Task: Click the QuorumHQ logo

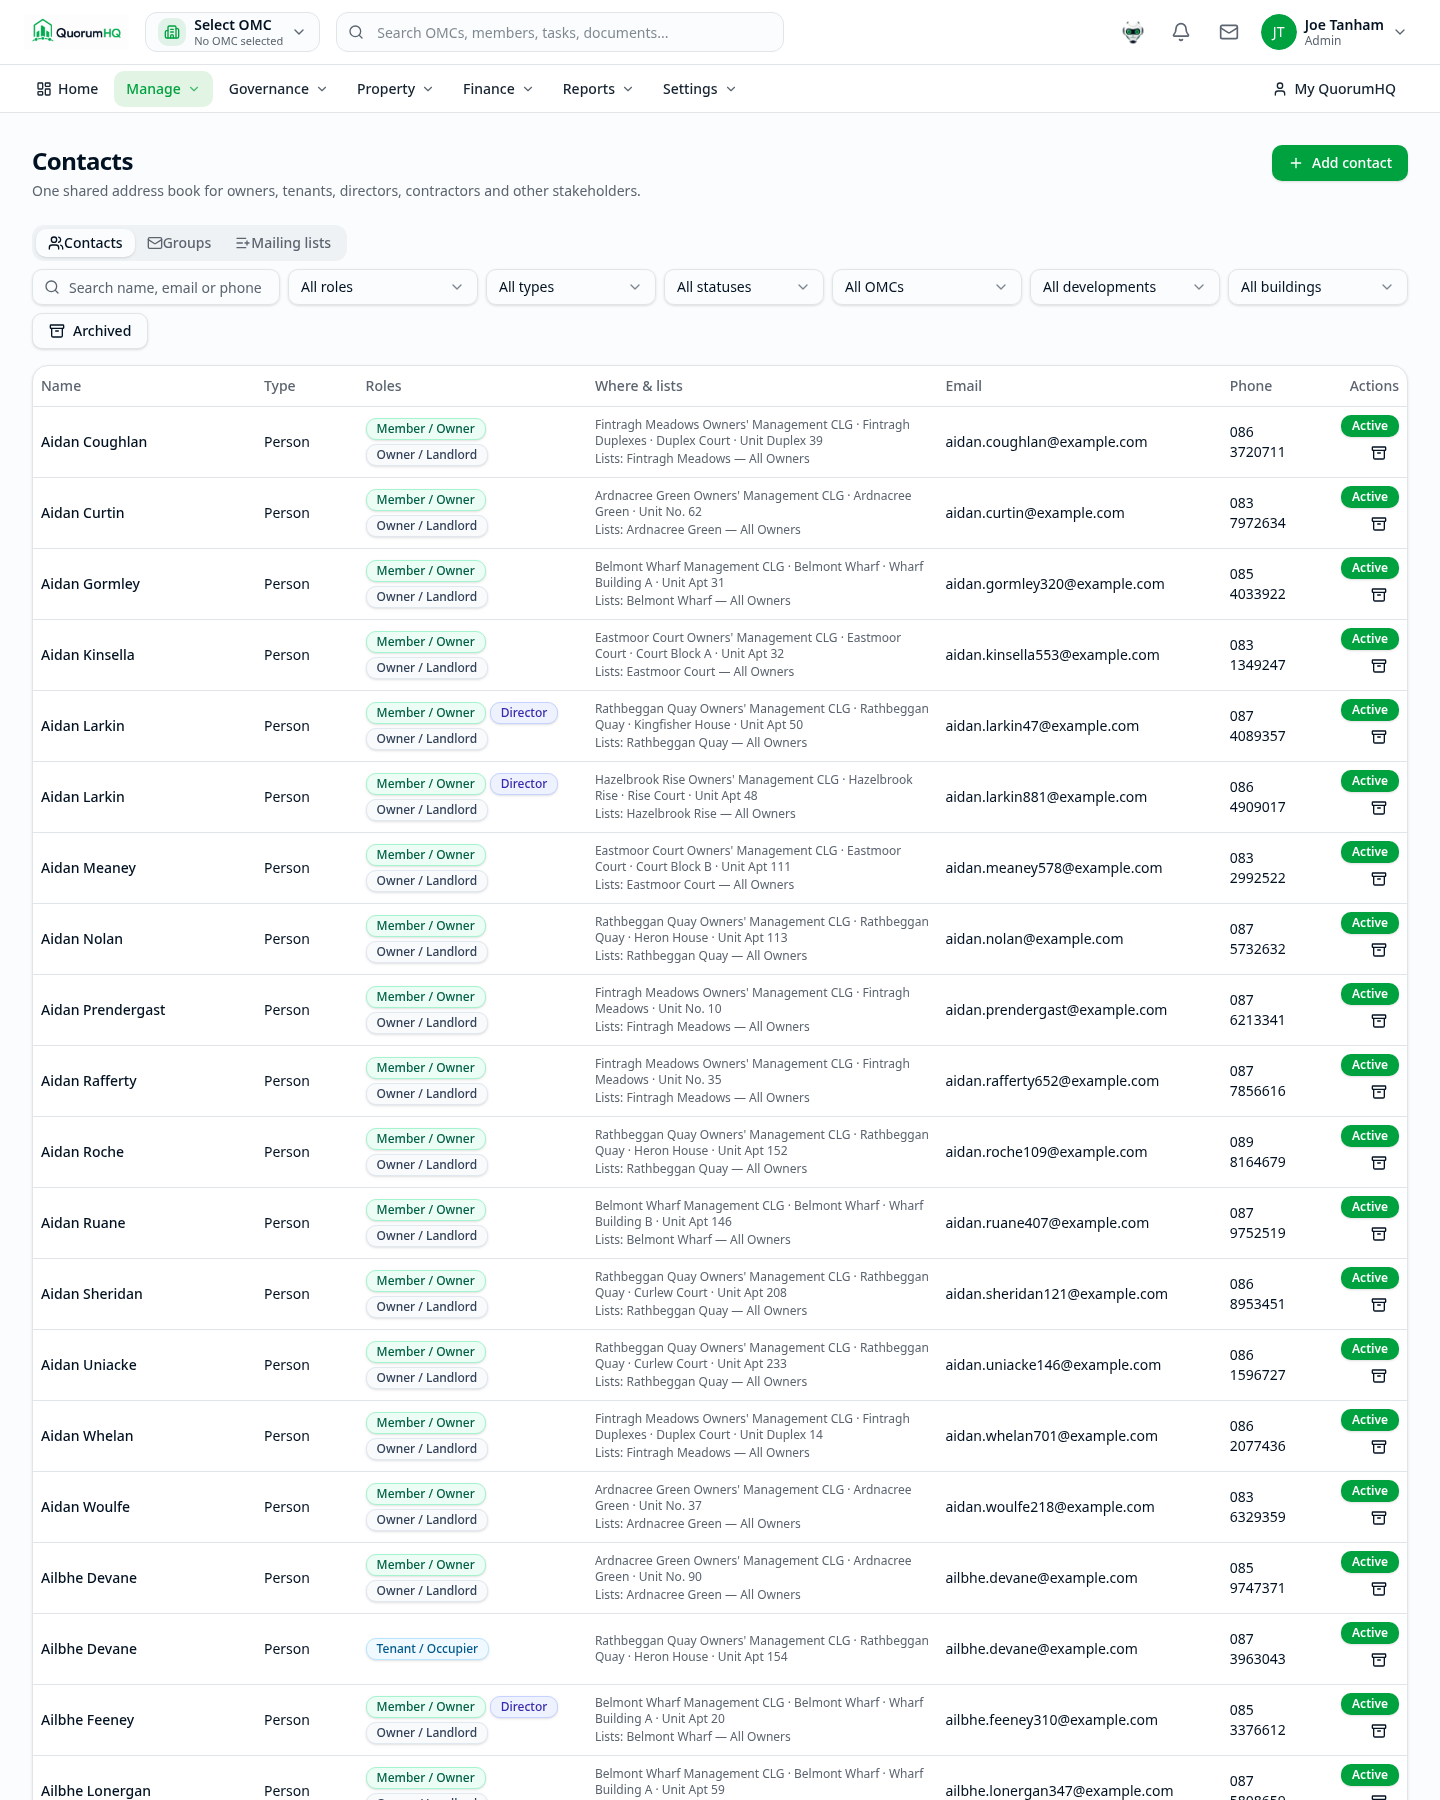Action: 77,32
